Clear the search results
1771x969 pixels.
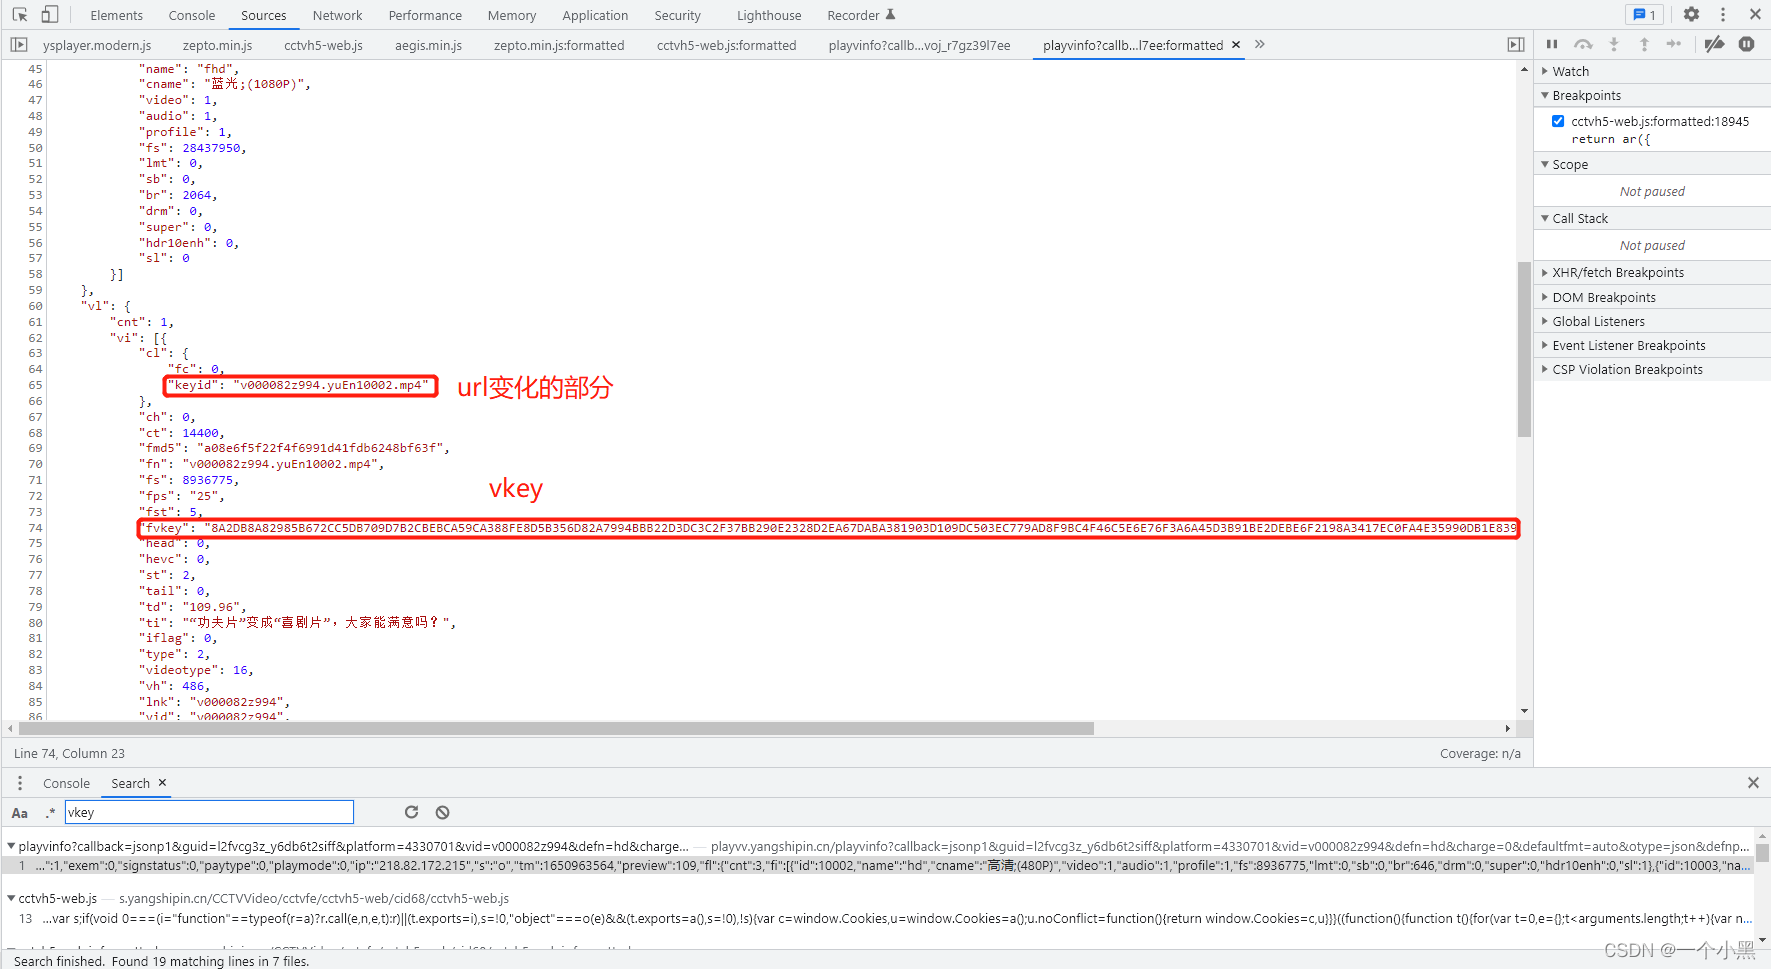(442, 812)
